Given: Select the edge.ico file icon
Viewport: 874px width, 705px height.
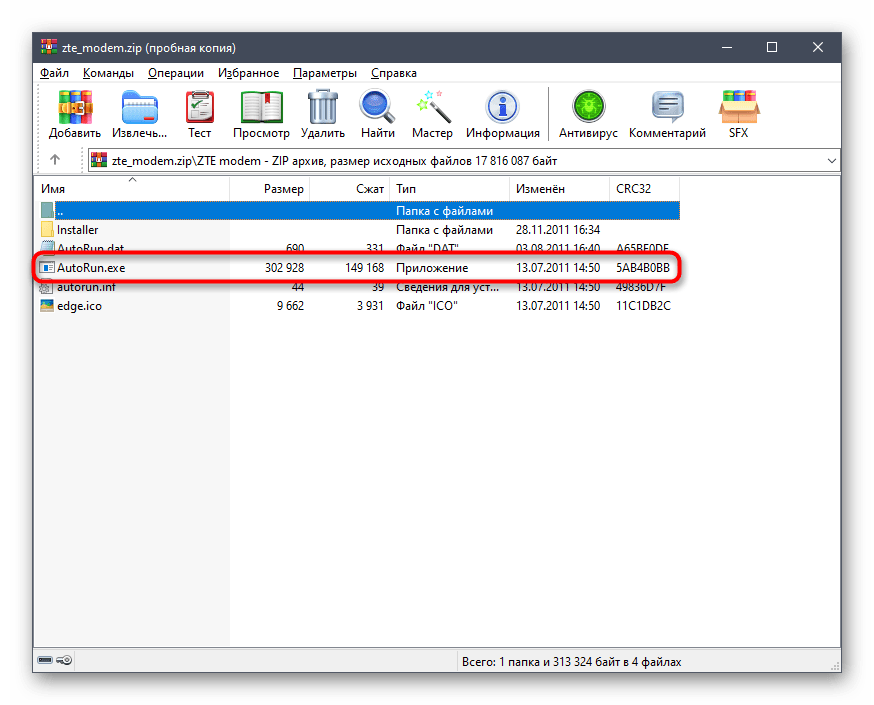Looking at the screenshot, I should point(47,305).
